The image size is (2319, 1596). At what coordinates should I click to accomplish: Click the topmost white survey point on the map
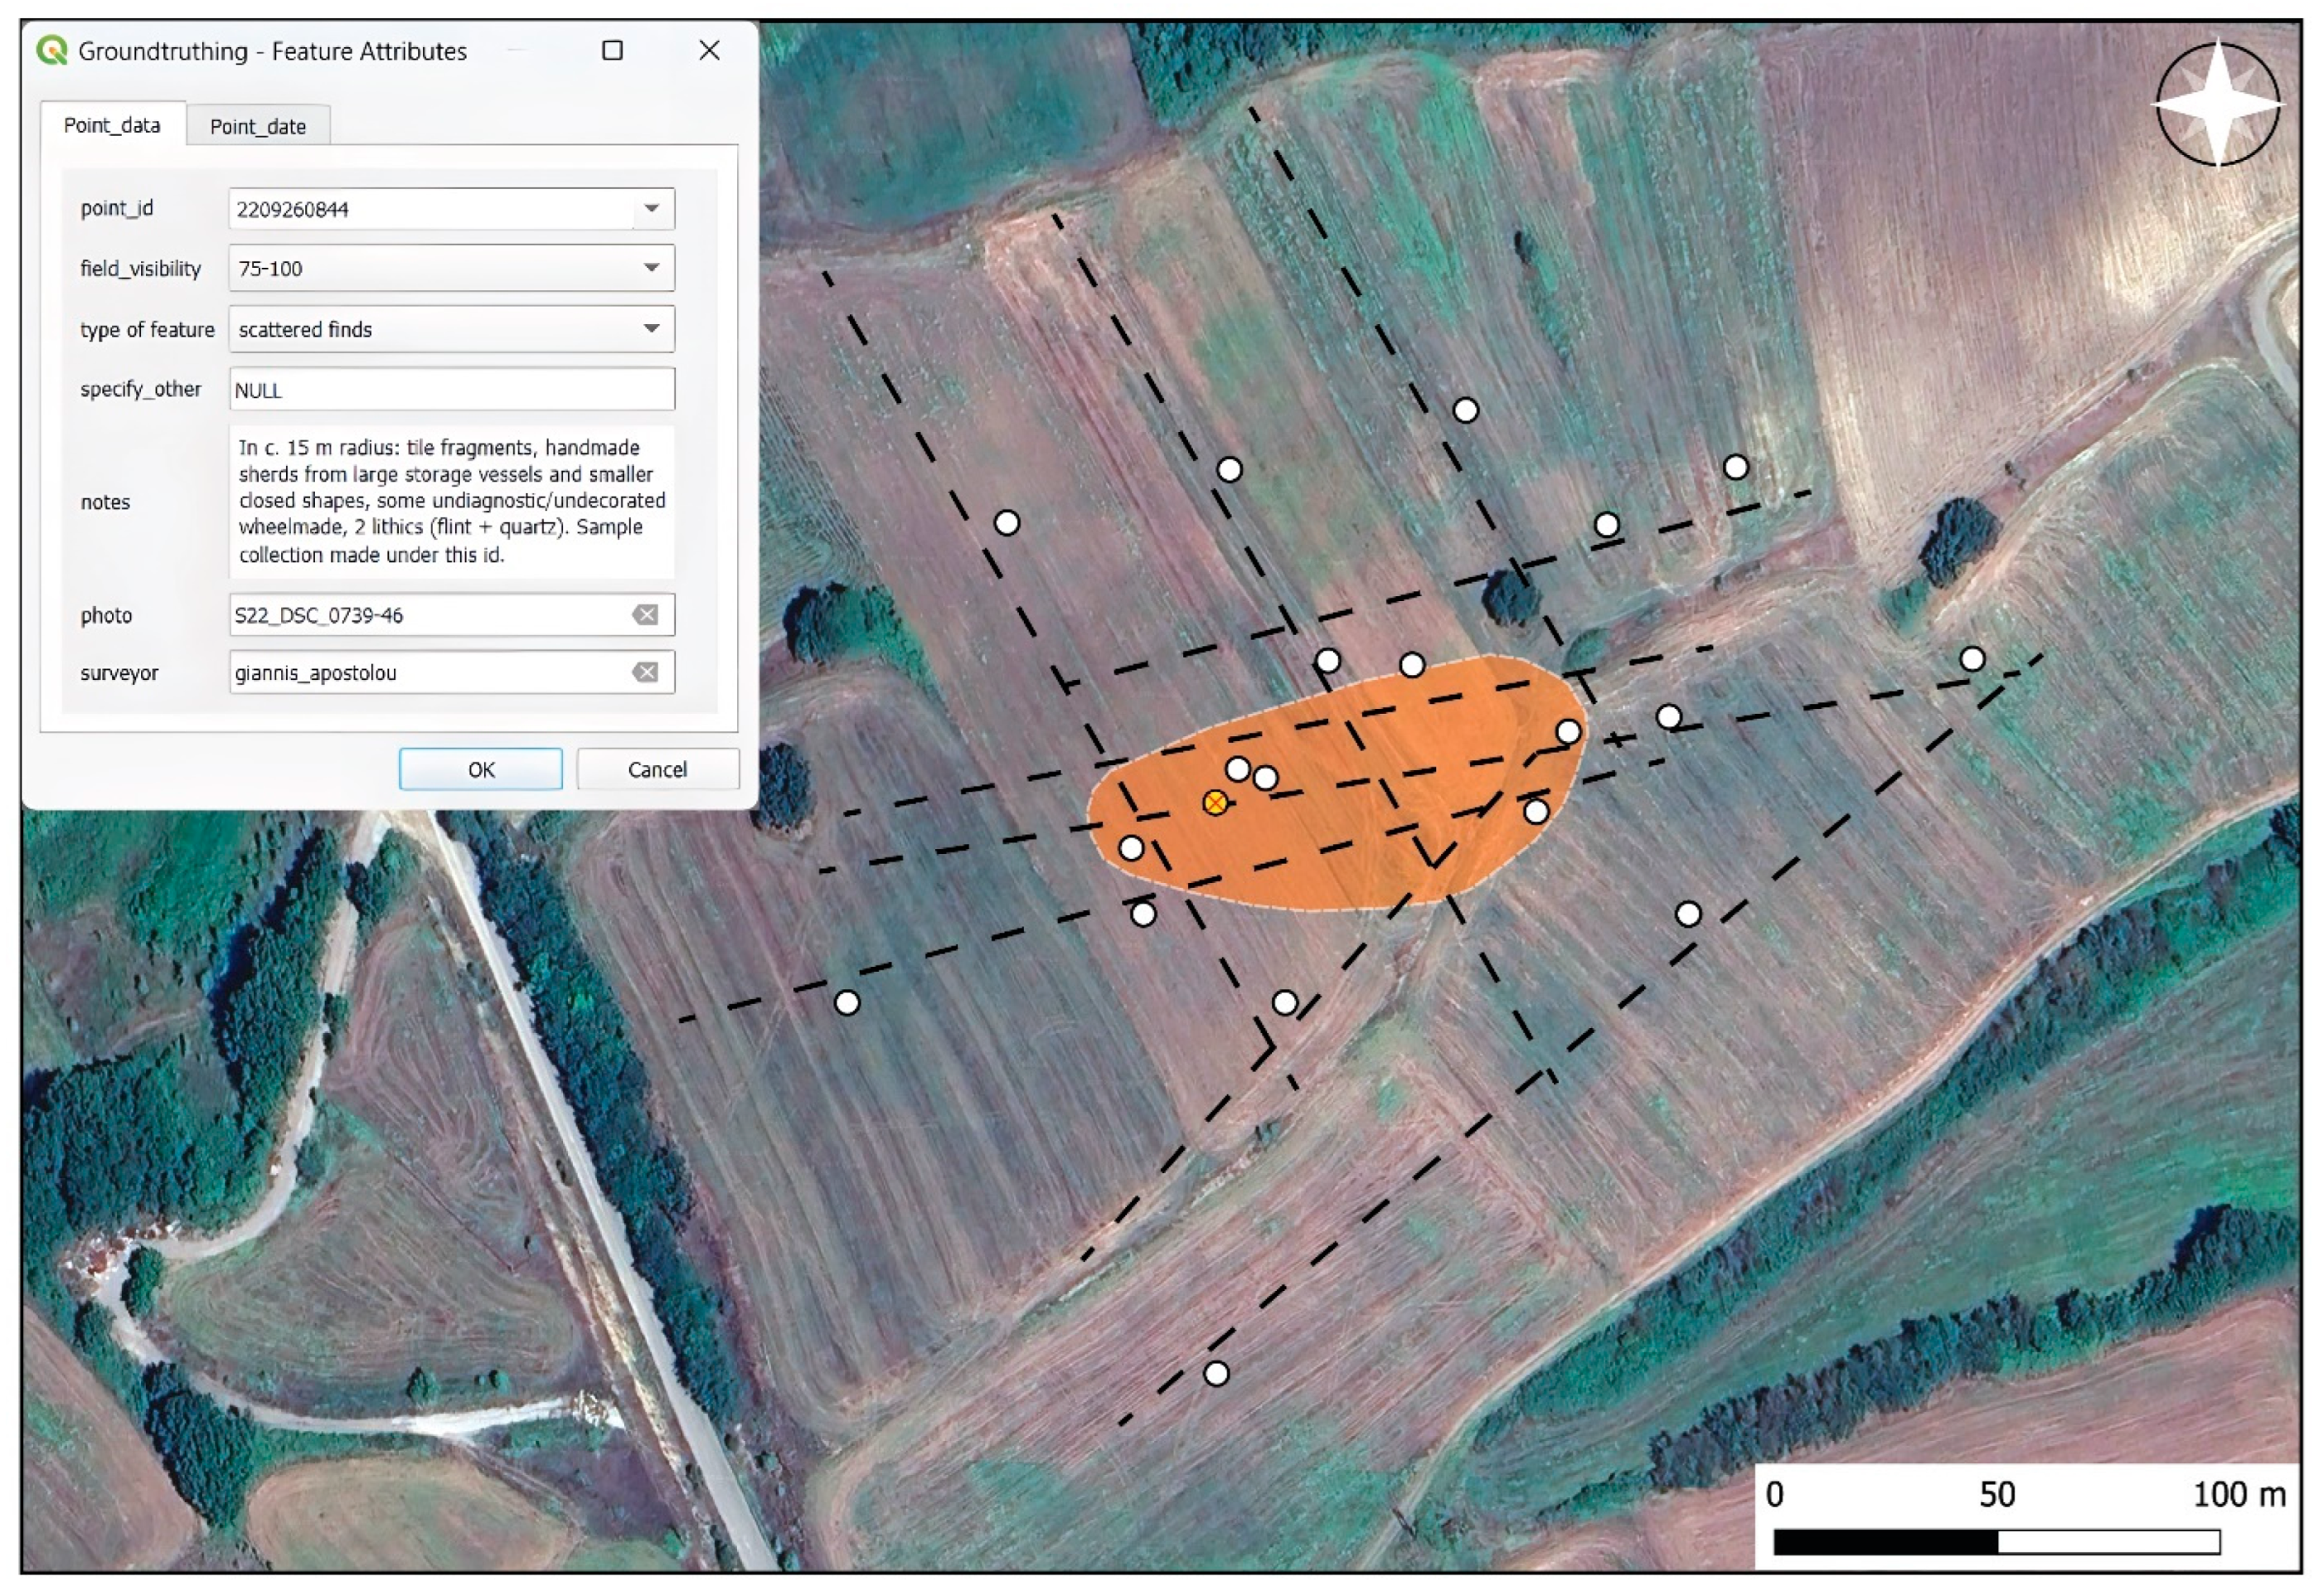[1465, 409]
